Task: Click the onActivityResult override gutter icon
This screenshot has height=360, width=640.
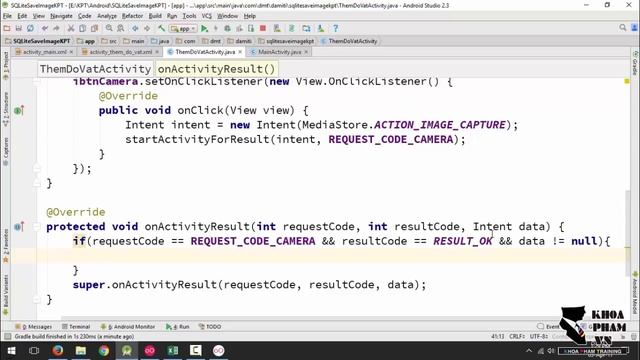Action: (19, 227)
